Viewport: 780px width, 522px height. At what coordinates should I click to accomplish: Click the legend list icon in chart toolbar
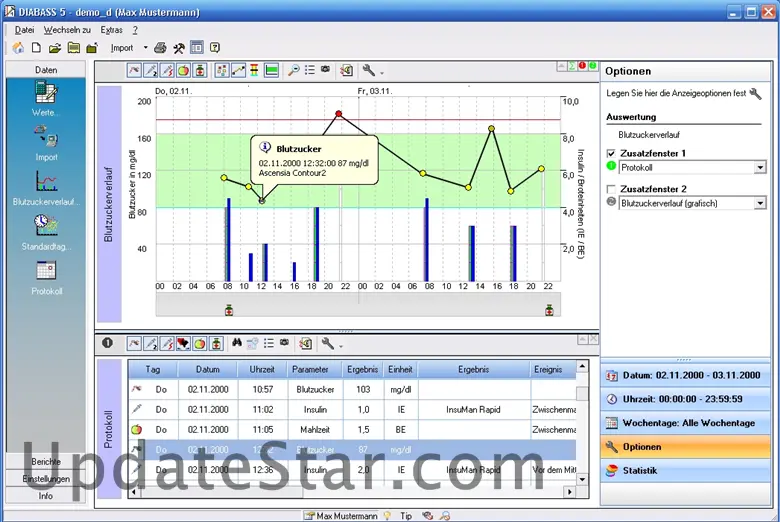[310, 70]
